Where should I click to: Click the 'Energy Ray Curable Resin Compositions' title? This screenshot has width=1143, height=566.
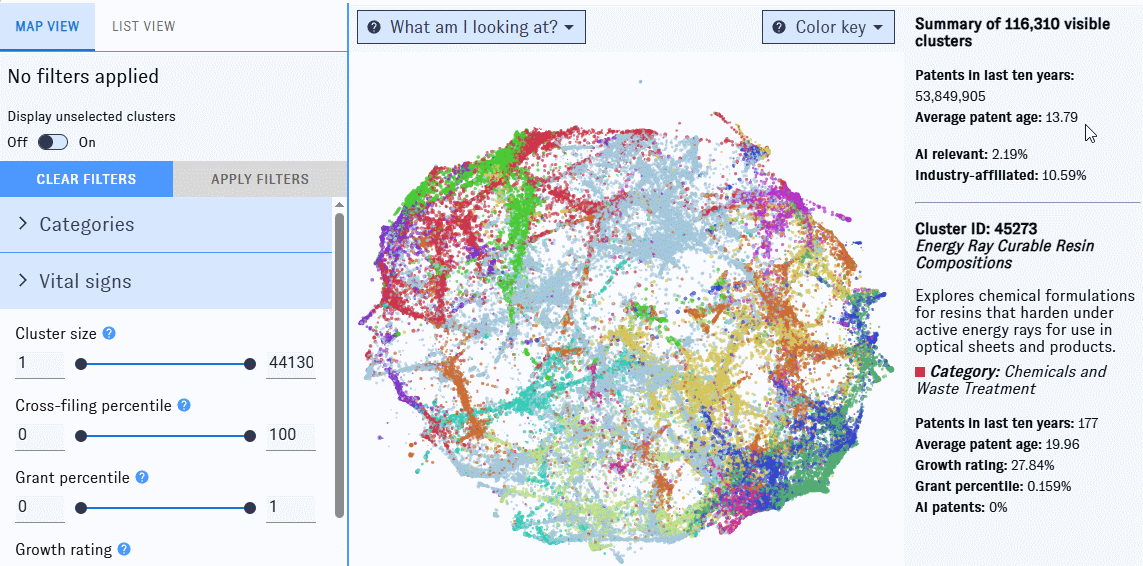[1005, 255]
